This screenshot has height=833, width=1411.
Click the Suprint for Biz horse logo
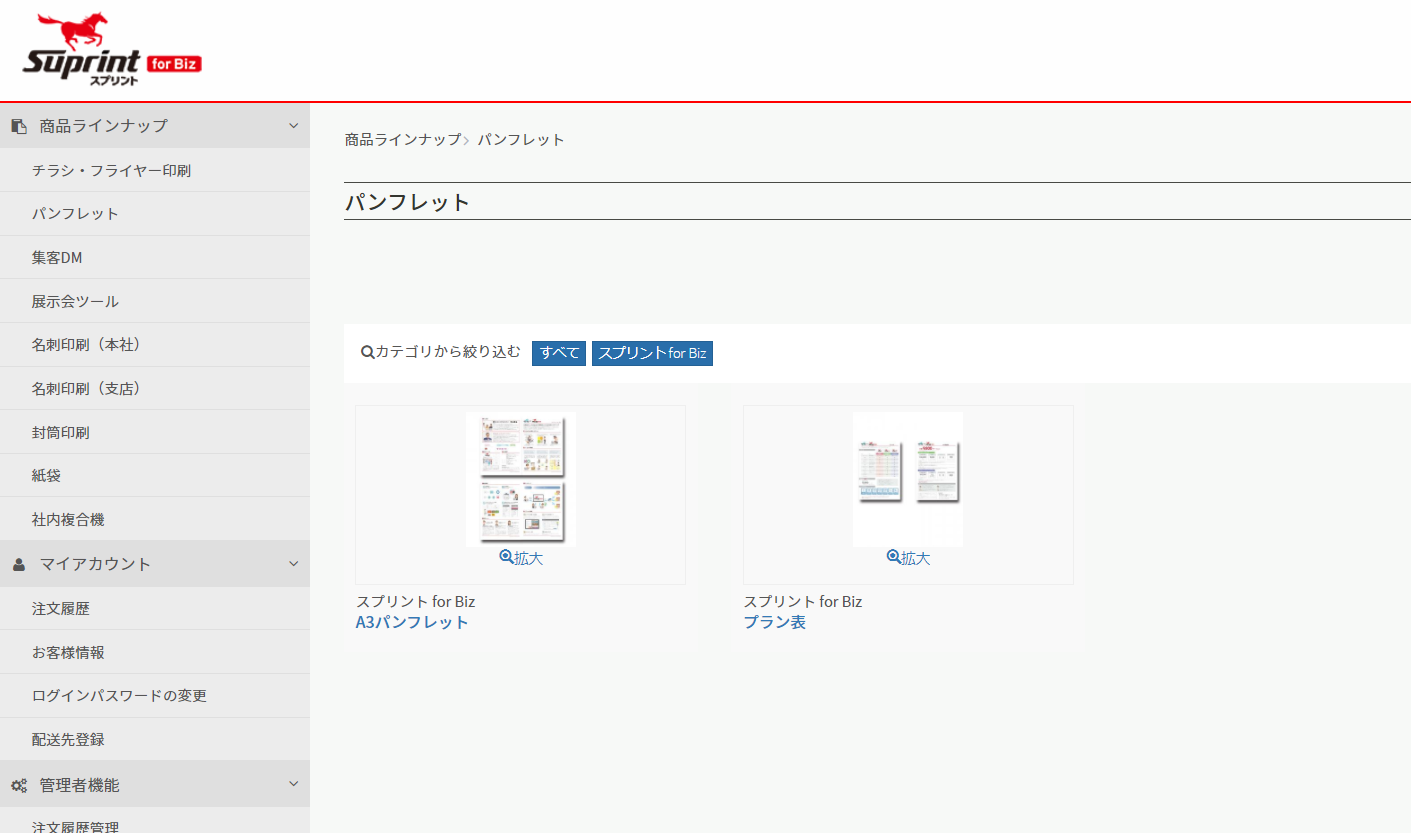point(112,49)
